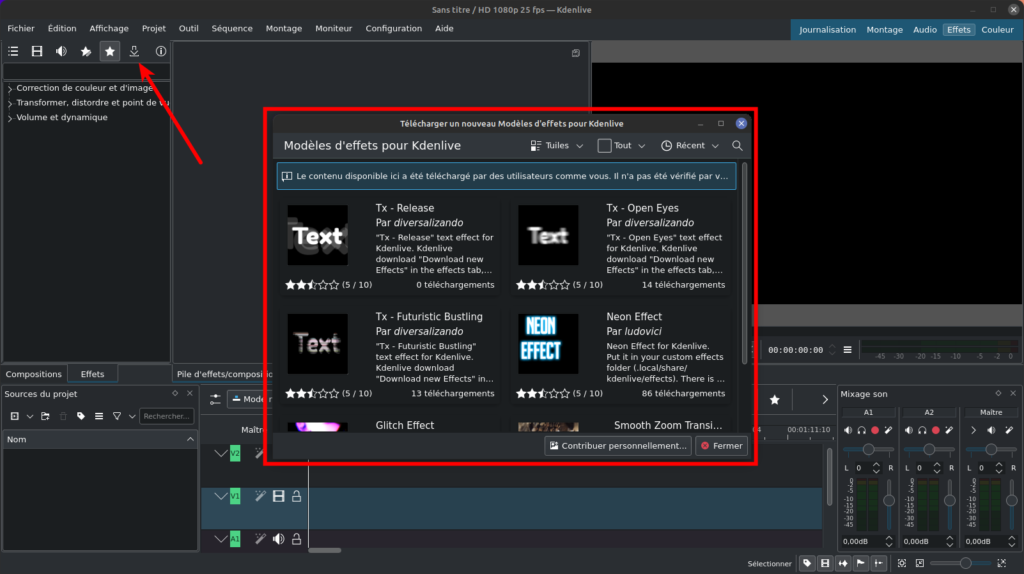Show favorite effects with the star icon
1024x574 pixels.
[110, 51]
